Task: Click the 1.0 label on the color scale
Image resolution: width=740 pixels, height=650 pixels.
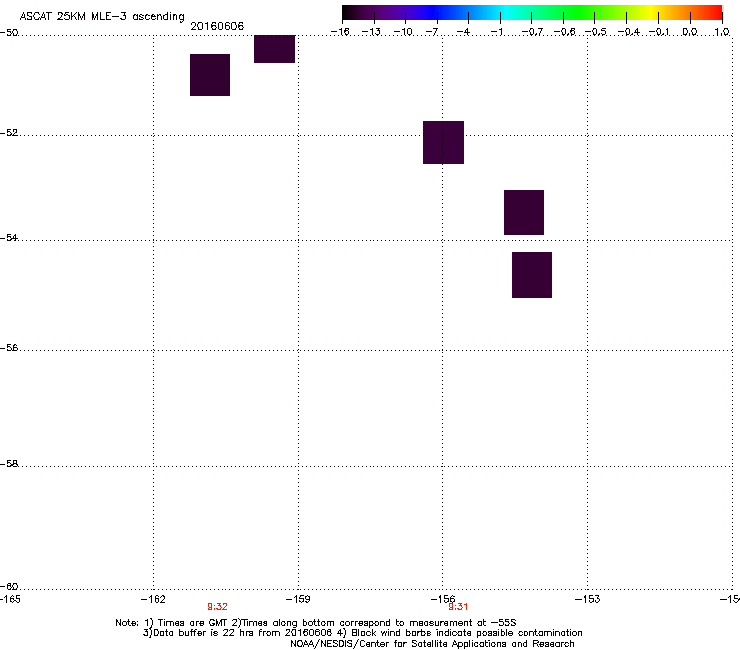Action: 722,32
